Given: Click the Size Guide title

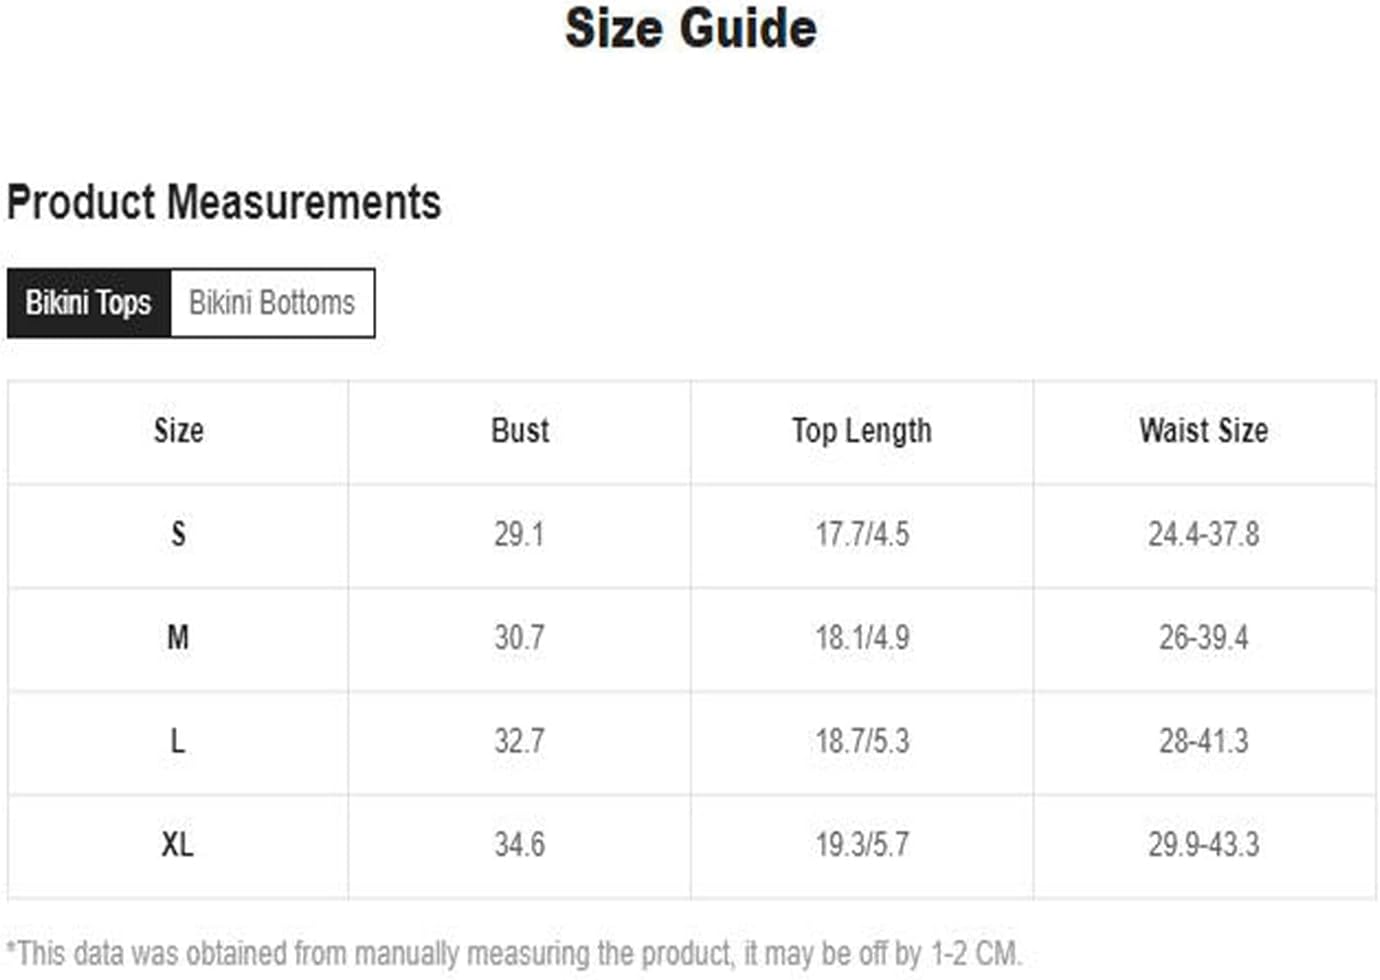Looking at the screenshot, I should pyautogui.click(x=691, y=28).
